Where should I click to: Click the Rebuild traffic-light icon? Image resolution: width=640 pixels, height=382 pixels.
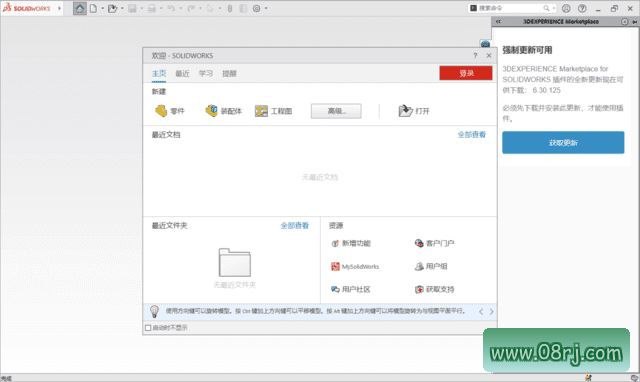click(230, 8)
